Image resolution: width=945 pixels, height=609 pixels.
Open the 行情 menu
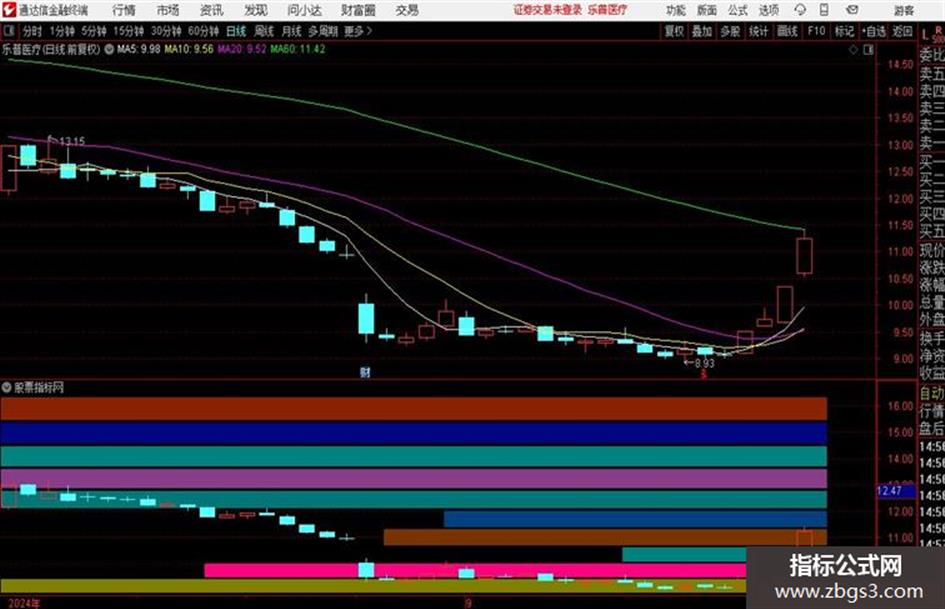pyautogui.click(x=124, y=10)
